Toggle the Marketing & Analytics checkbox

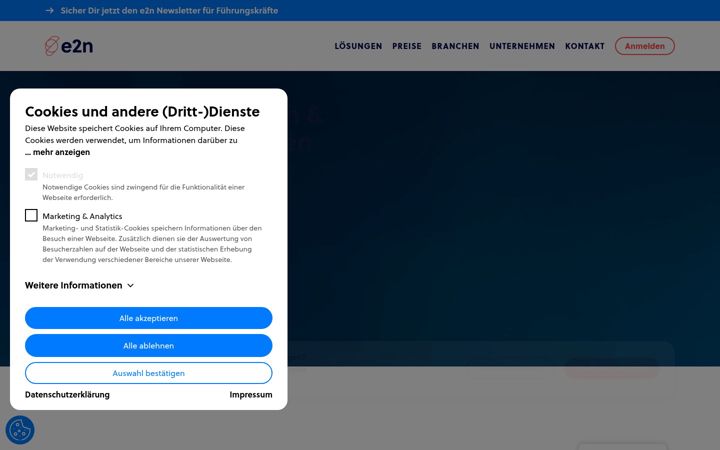coord(31,215)
